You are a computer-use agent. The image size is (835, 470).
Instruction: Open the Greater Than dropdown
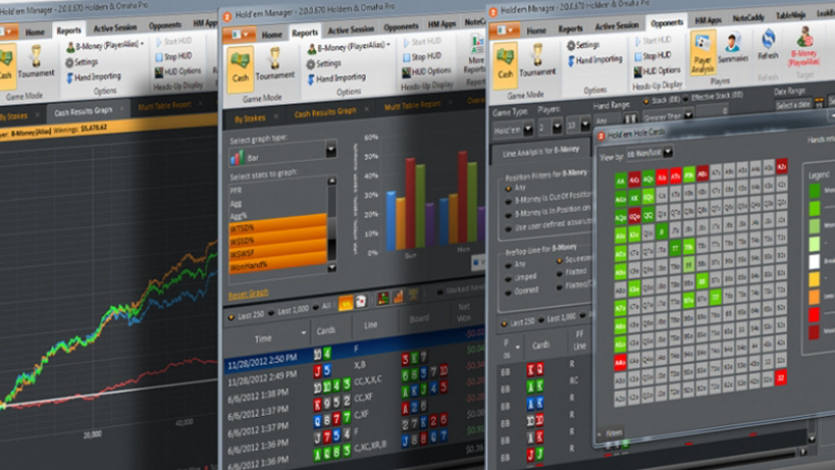click(688, 114)
